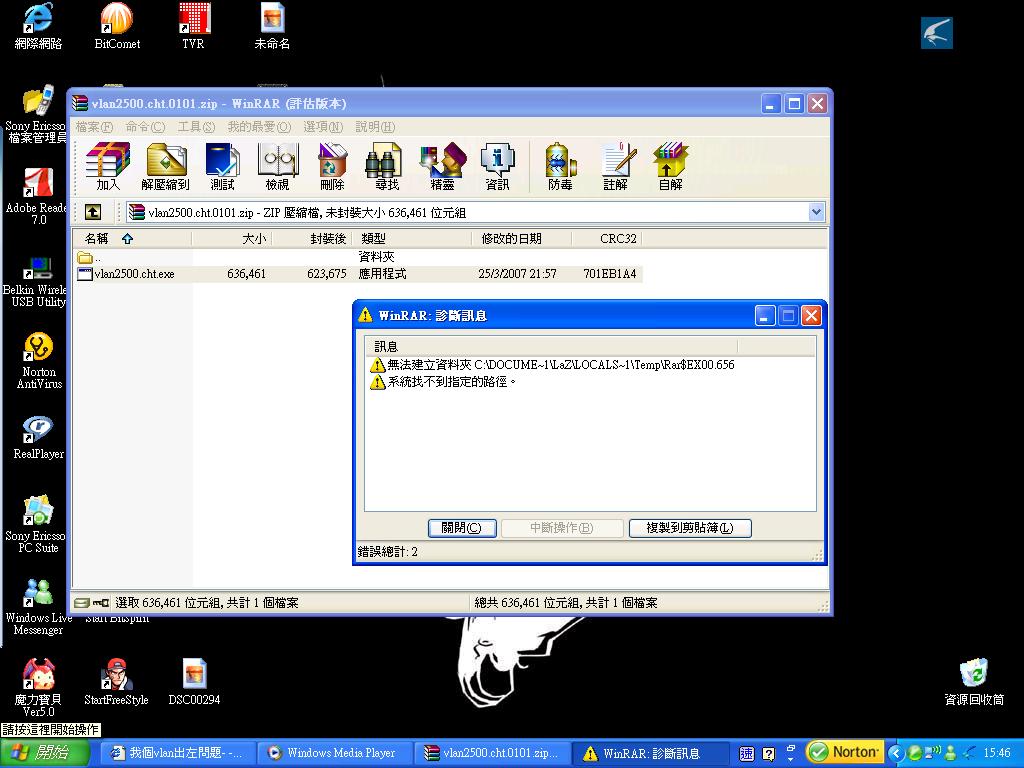Open the Norton AntiVirus desktop icon
1024x768 pixels.
pos(39,360)
